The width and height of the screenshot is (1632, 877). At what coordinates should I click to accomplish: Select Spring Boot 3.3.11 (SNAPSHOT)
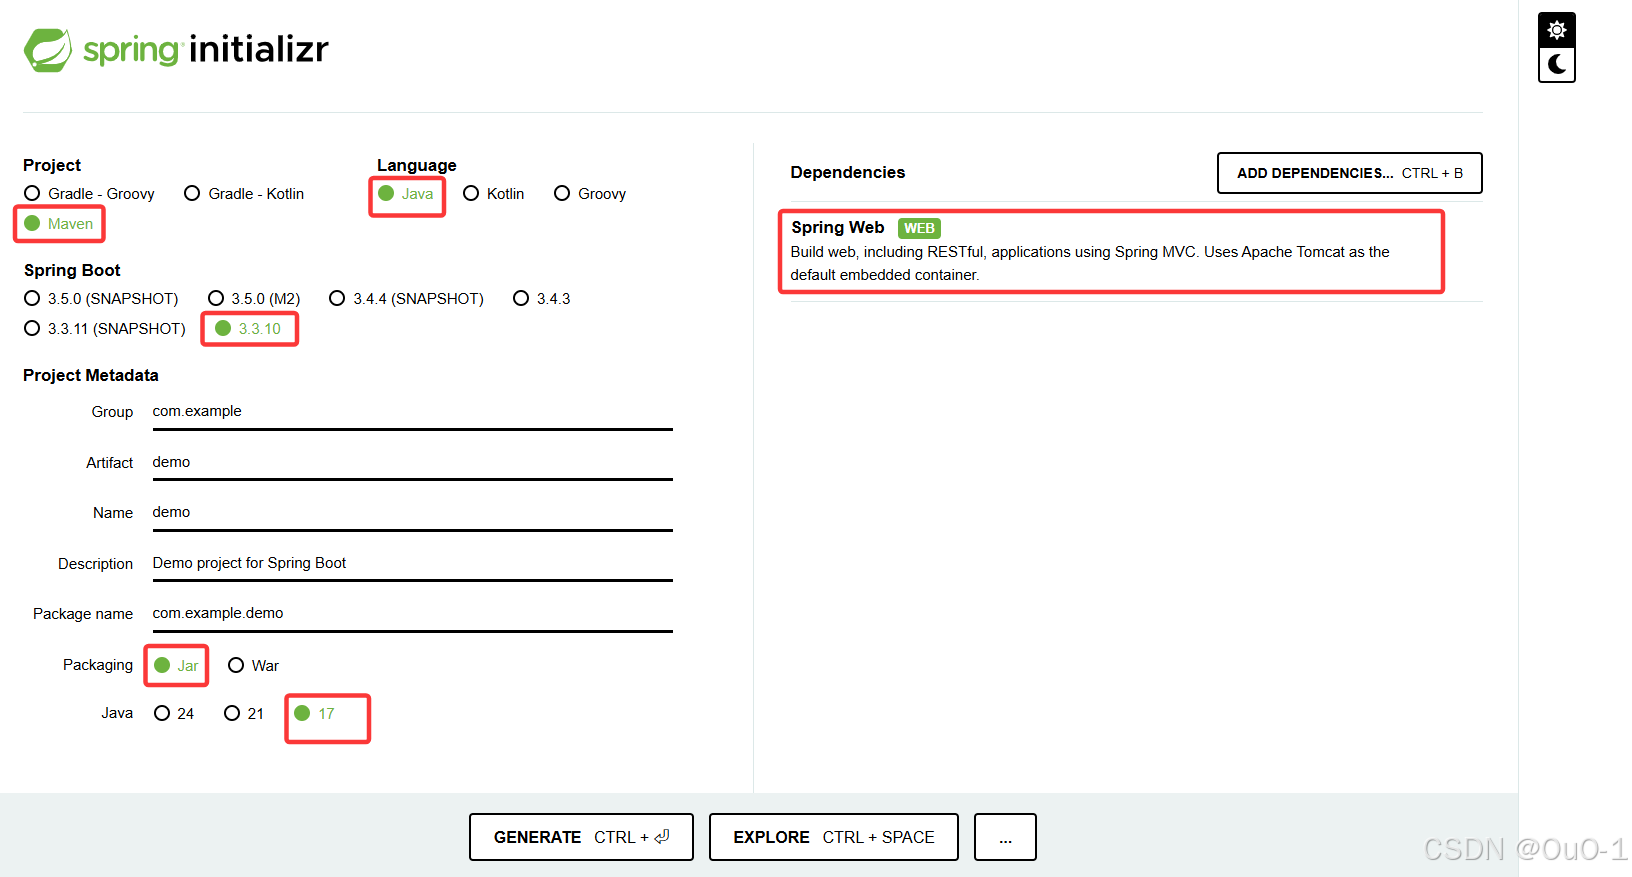click(x=105, y=328)
